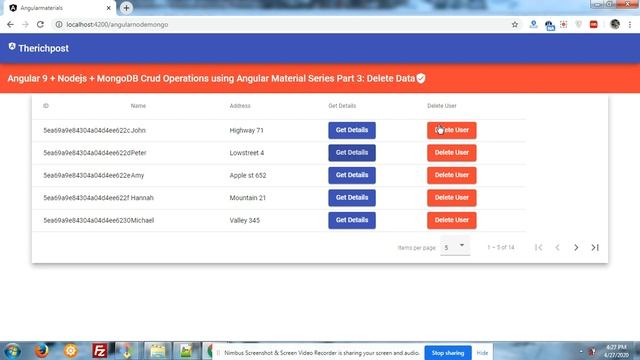Open the Chrome profile avatar
The height and width of the screenshot is (360, 640).
click(615, 24)
